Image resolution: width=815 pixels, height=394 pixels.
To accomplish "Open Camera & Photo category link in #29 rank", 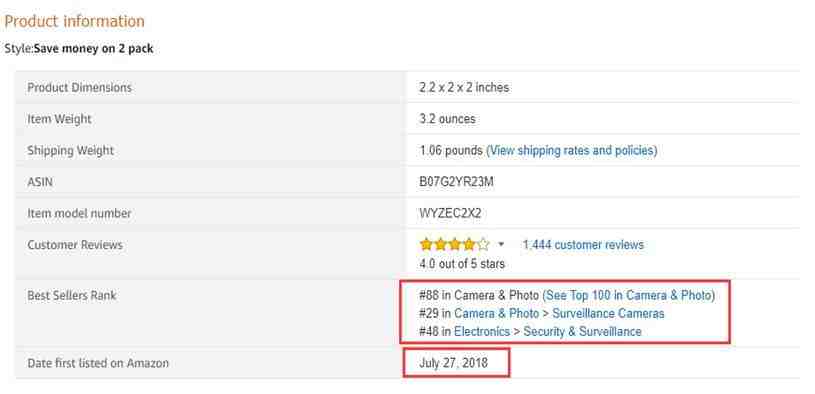I will click(x=496, y=314).
